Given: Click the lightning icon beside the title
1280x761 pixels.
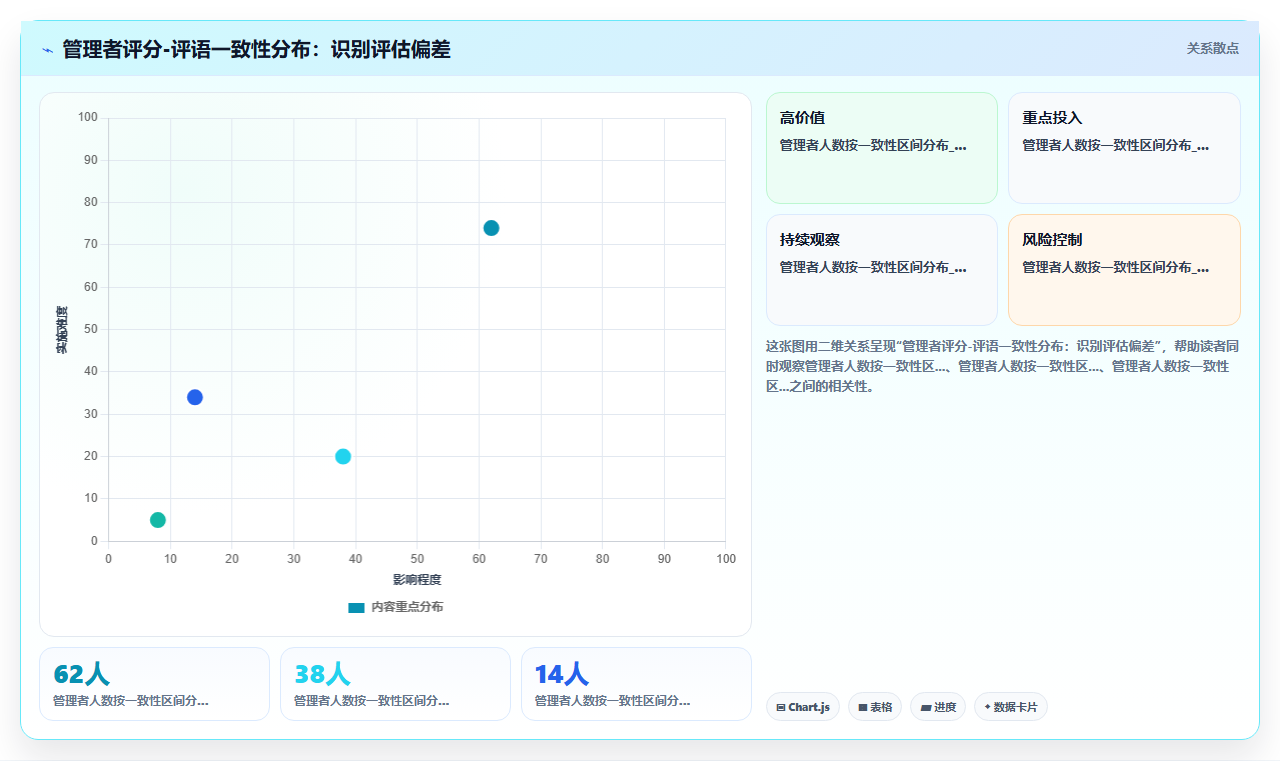Looking at the screenshot, I should 47,50.
